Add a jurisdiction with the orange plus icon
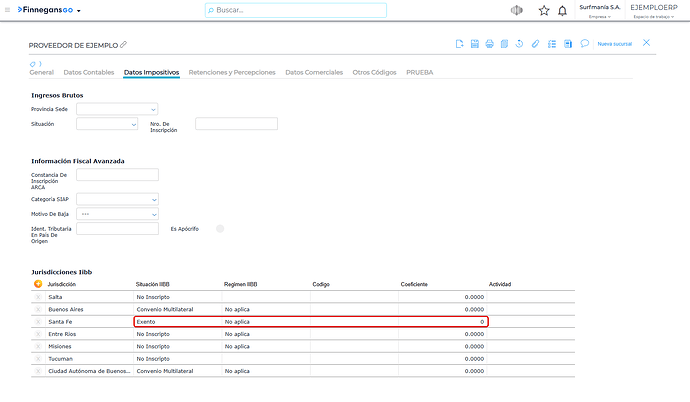The height and width of the screenshot is (402, 690). [38, 284]
